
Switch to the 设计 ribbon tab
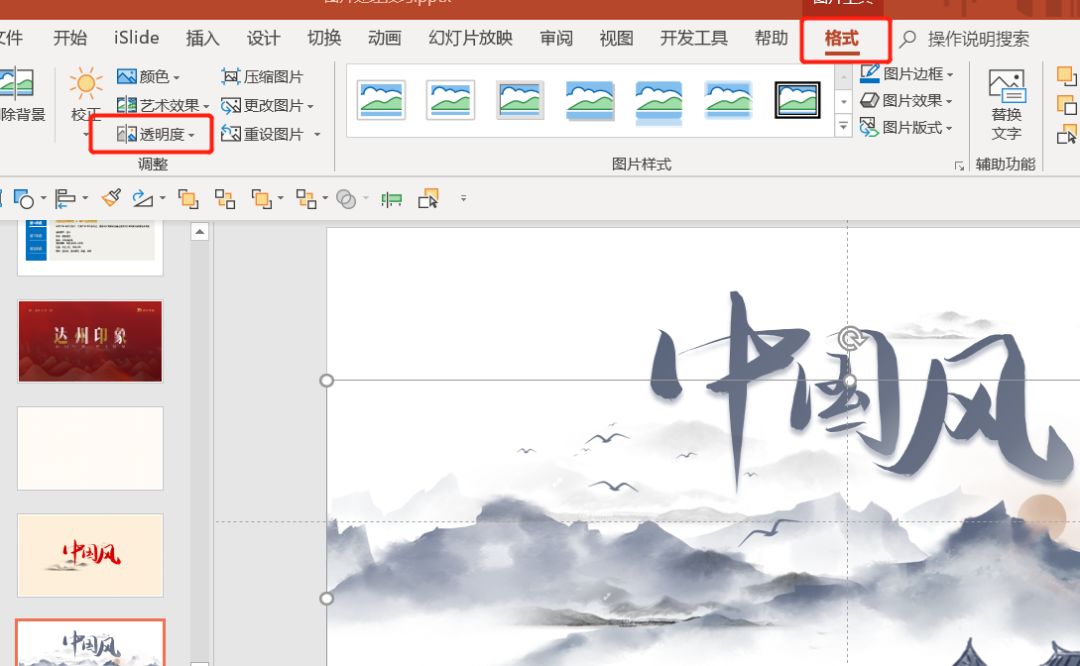click(x=263, y=38)
